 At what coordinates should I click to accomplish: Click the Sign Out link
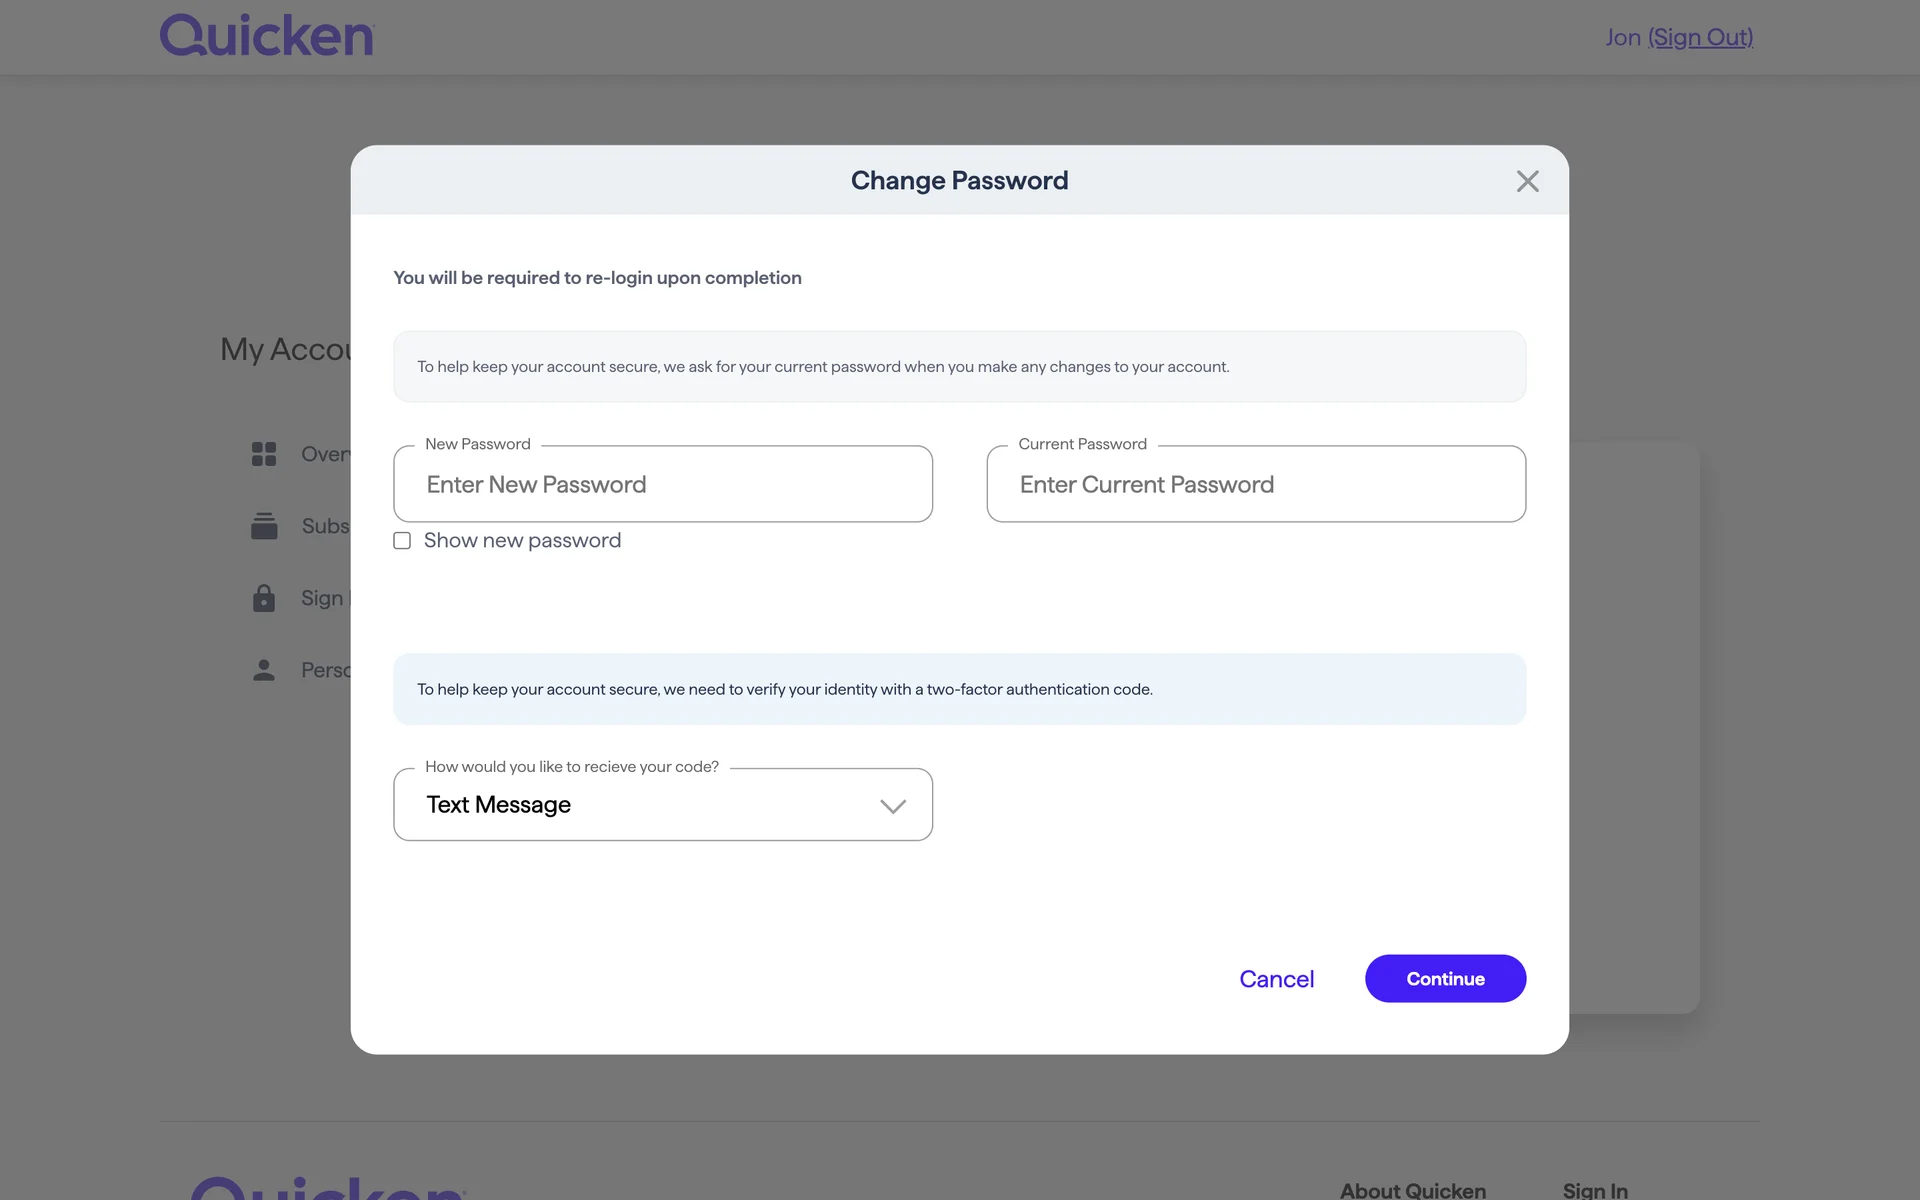pyautogui.click(x=1700, y=37)
